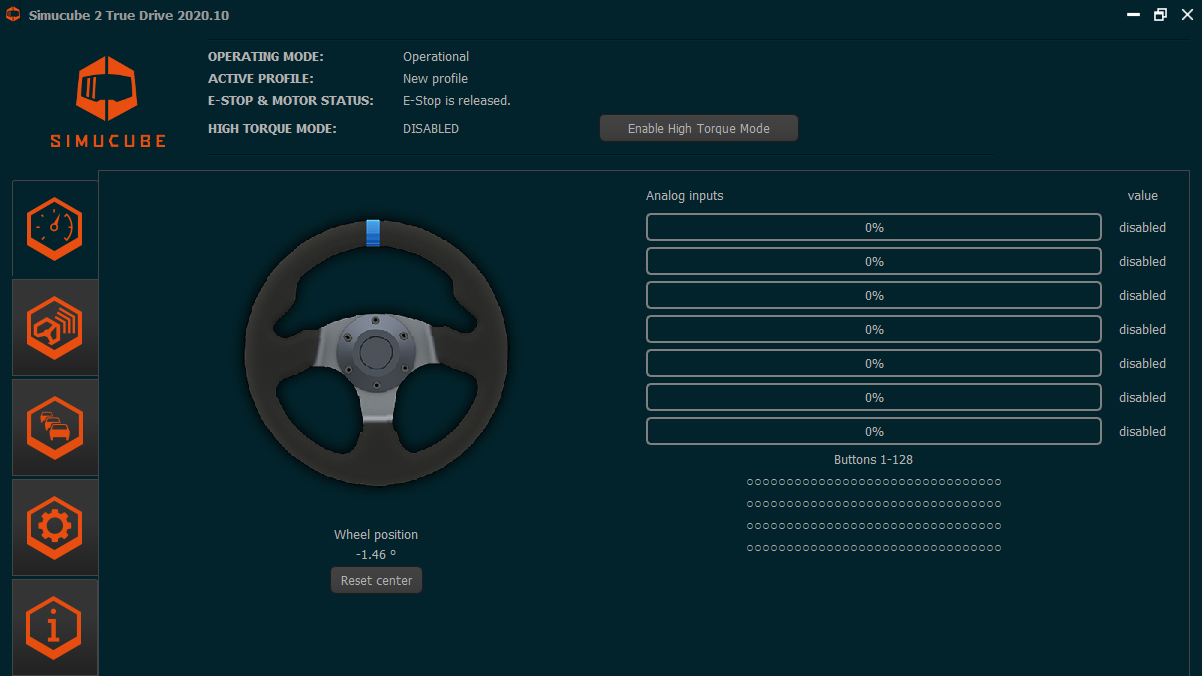Enable High Torque Mode
This screenshot has width=1202, height=676.
pos(699,128)
